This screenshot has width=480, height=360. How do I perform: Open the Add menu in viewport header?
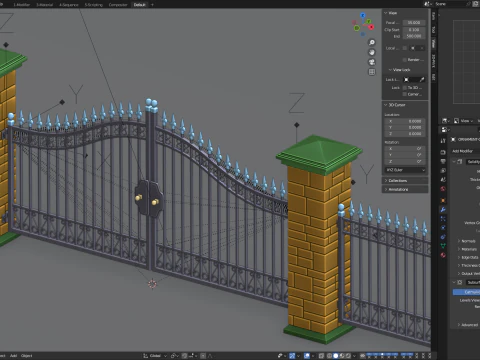(x=13, y=356)
